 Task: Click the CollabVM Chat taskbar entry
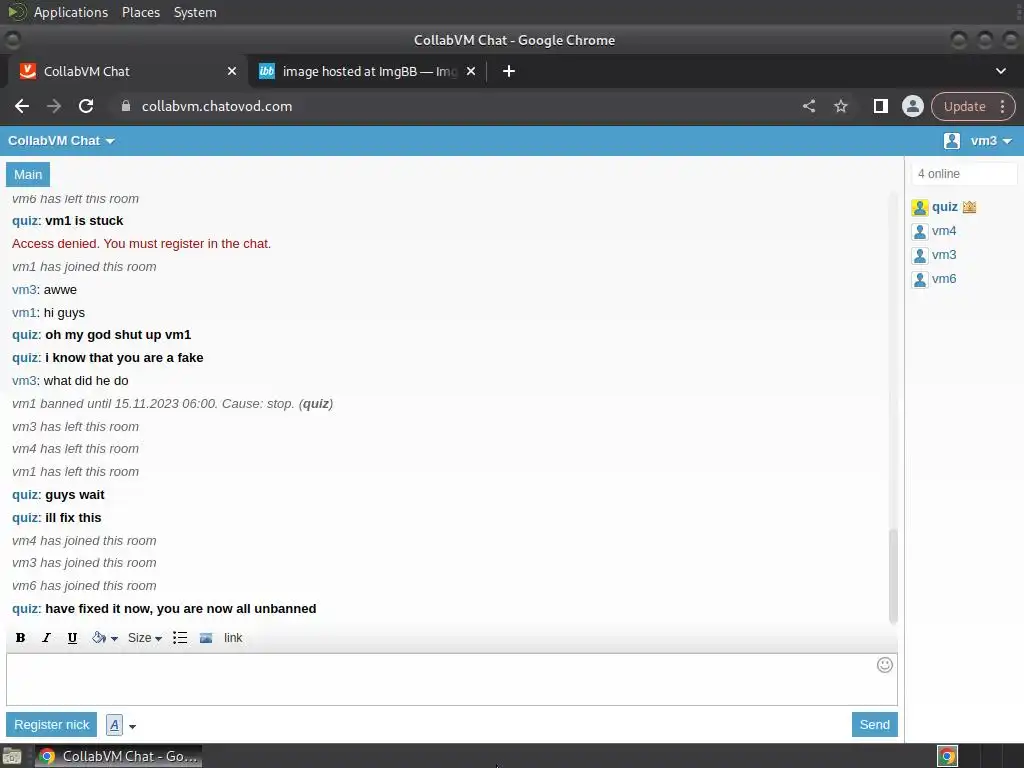[x=118, y=756]
